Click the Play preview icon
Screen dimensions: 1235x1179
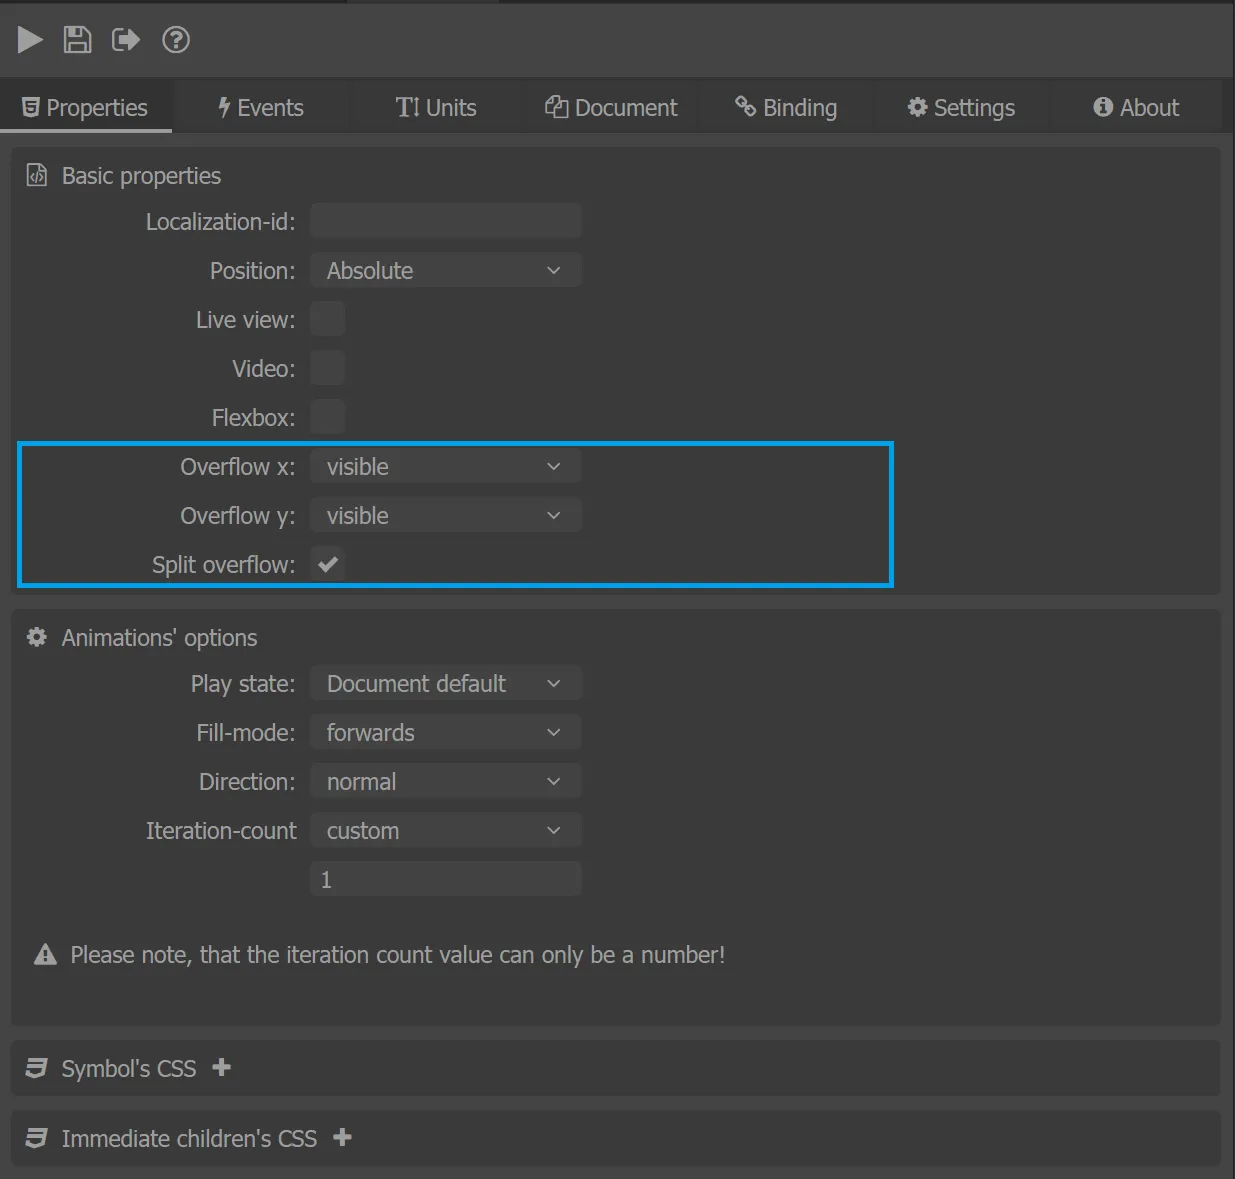[30, 40]
